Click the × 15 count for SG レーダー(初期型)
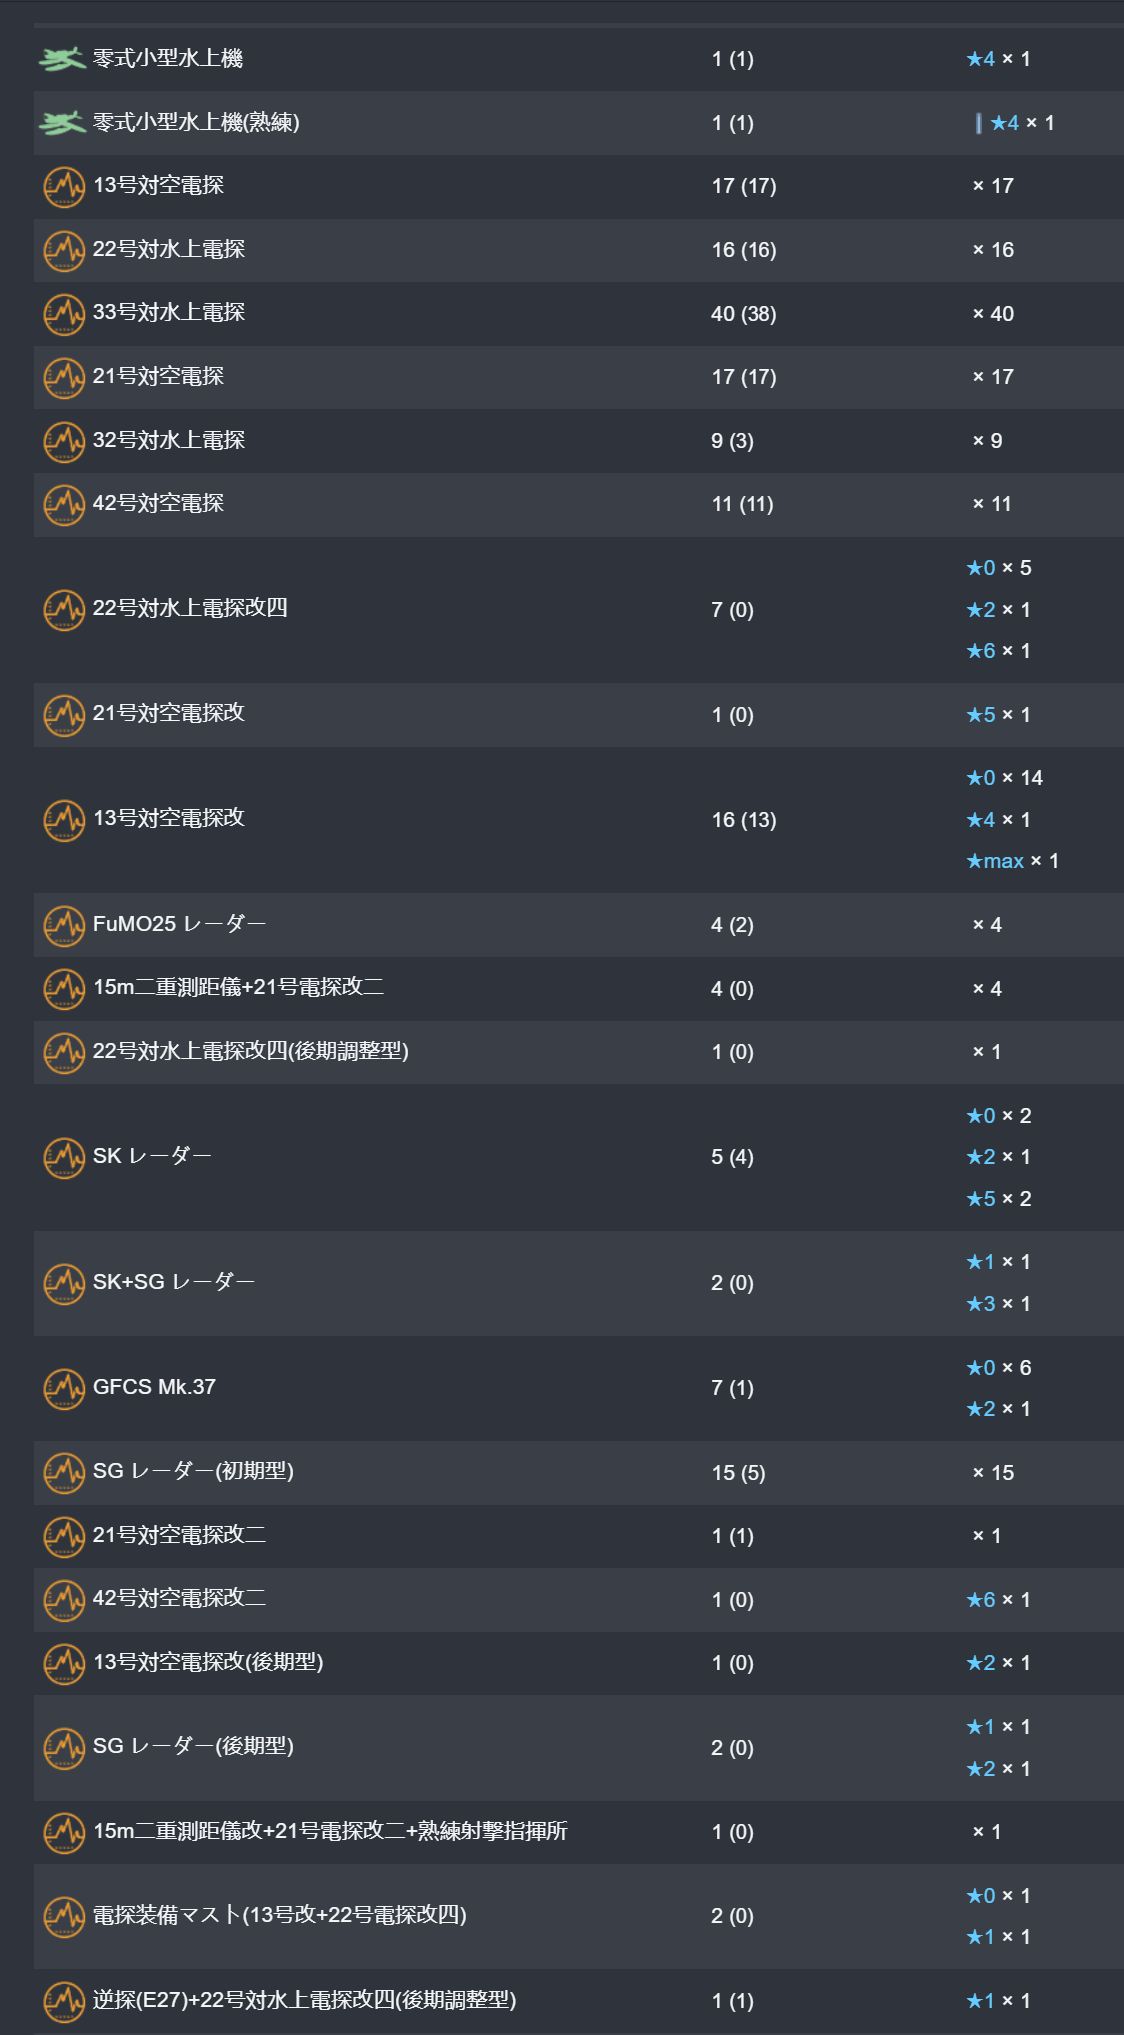The image size is (1124, 2035). pos(993,1473)
